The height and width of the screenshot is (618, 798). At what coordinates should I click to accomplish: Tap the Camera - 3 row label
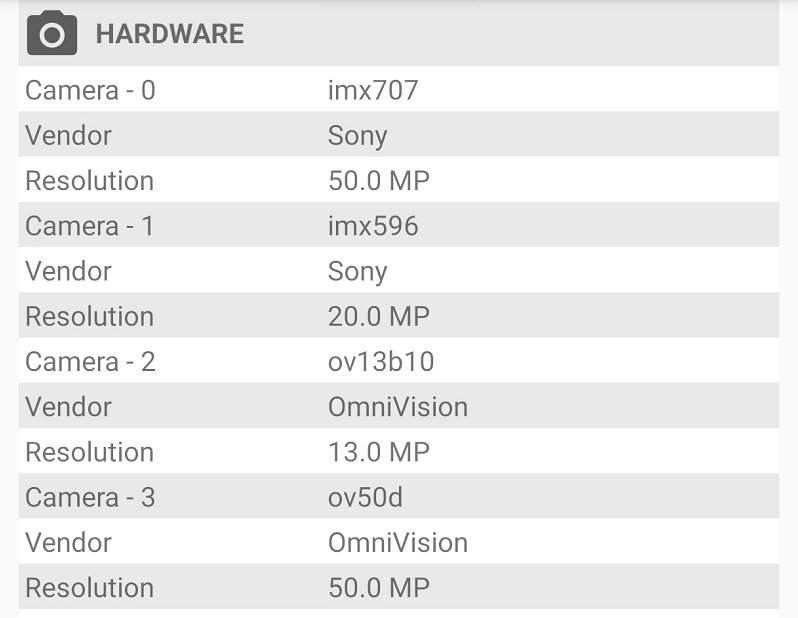pyautogui.click(x=90, y=497)
